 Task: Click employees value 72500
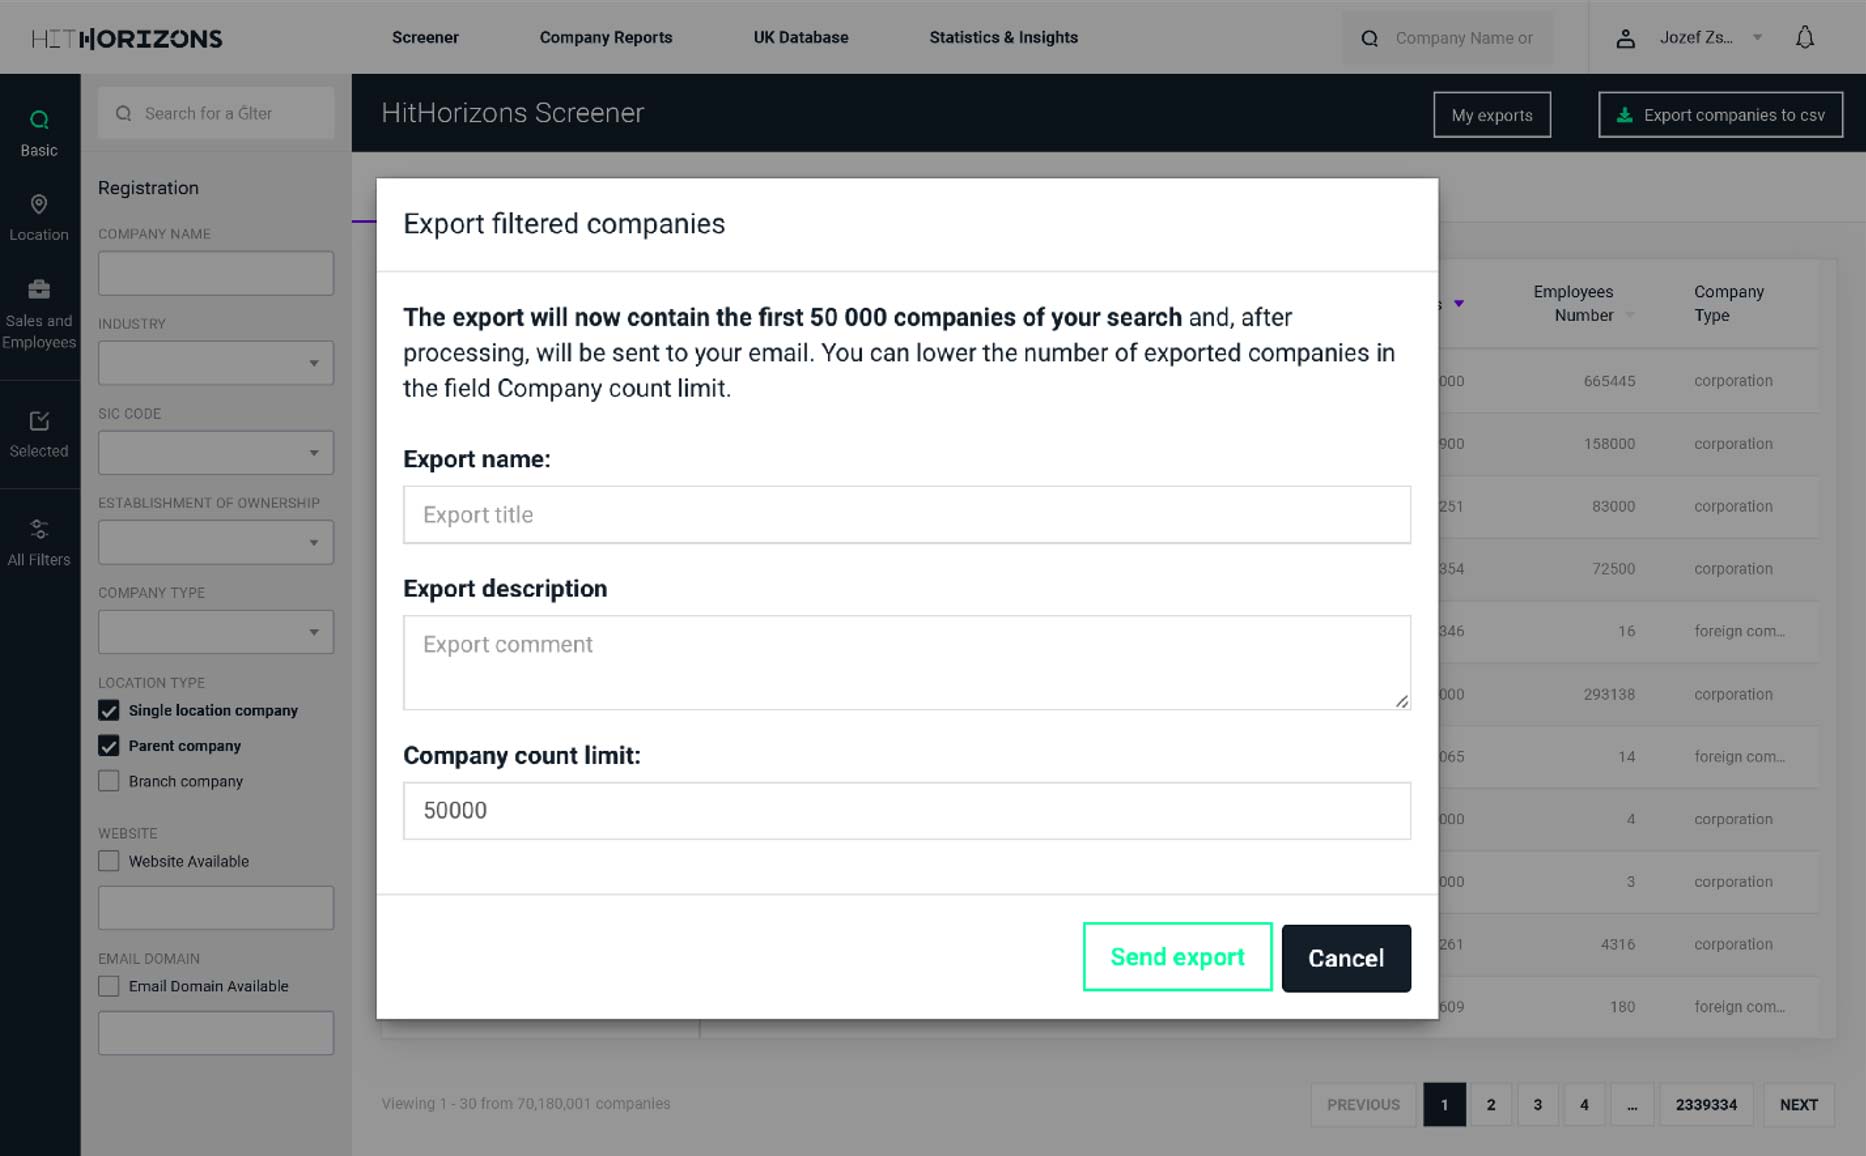tap(1613, 569)
